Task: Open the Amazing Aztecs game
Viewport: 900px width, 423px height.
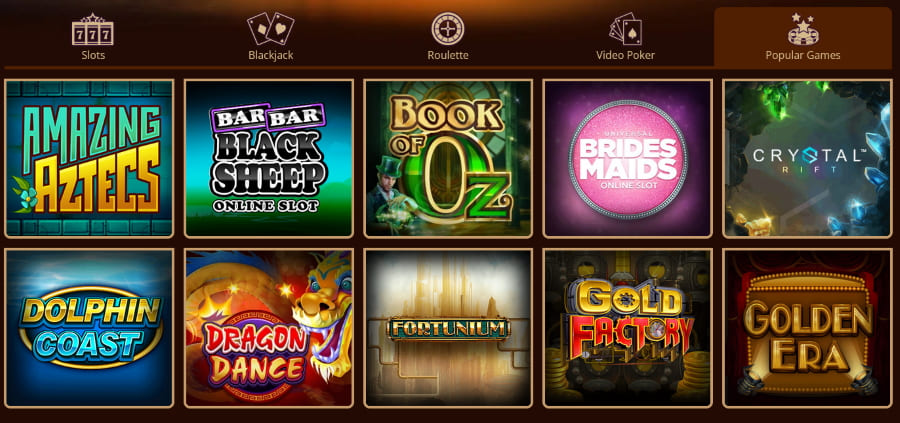Action: [x=89, y=158]
